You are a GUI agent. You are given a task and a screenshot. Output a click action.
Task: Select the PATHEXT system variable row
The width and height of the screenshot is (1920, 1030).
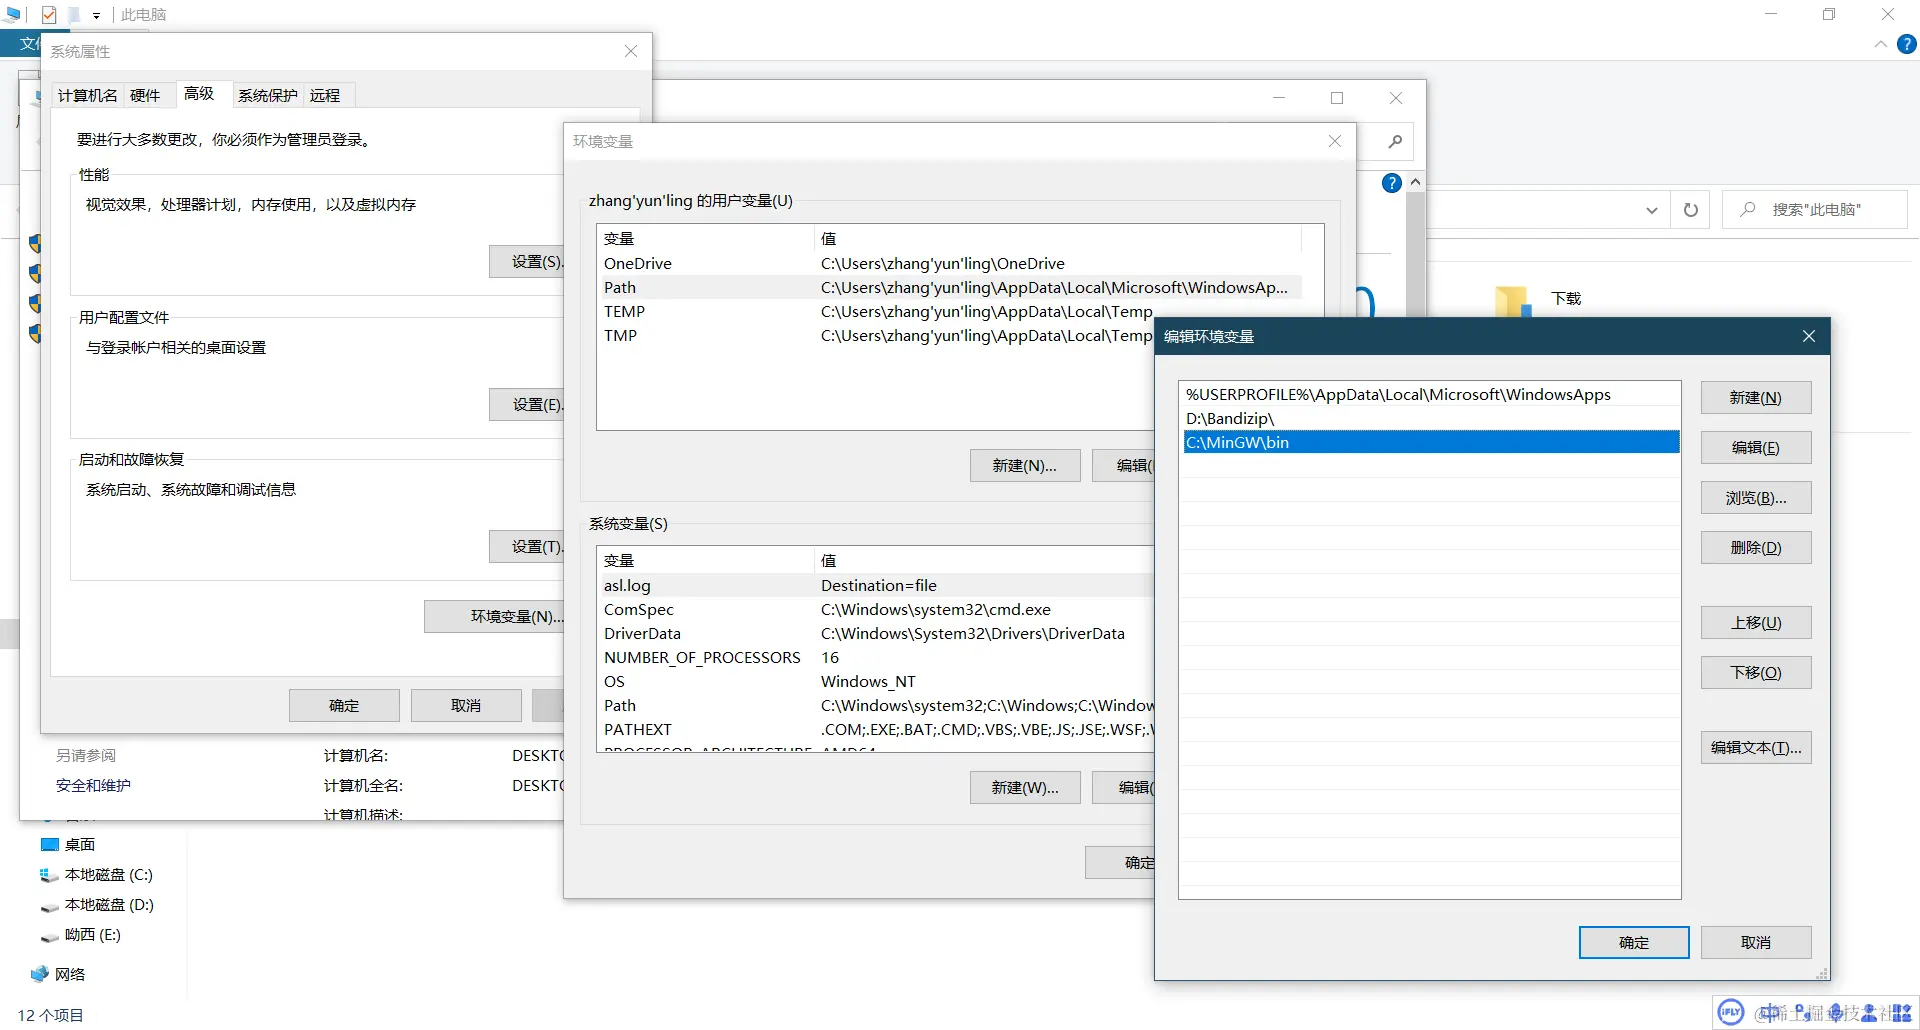tap(876, 729)
